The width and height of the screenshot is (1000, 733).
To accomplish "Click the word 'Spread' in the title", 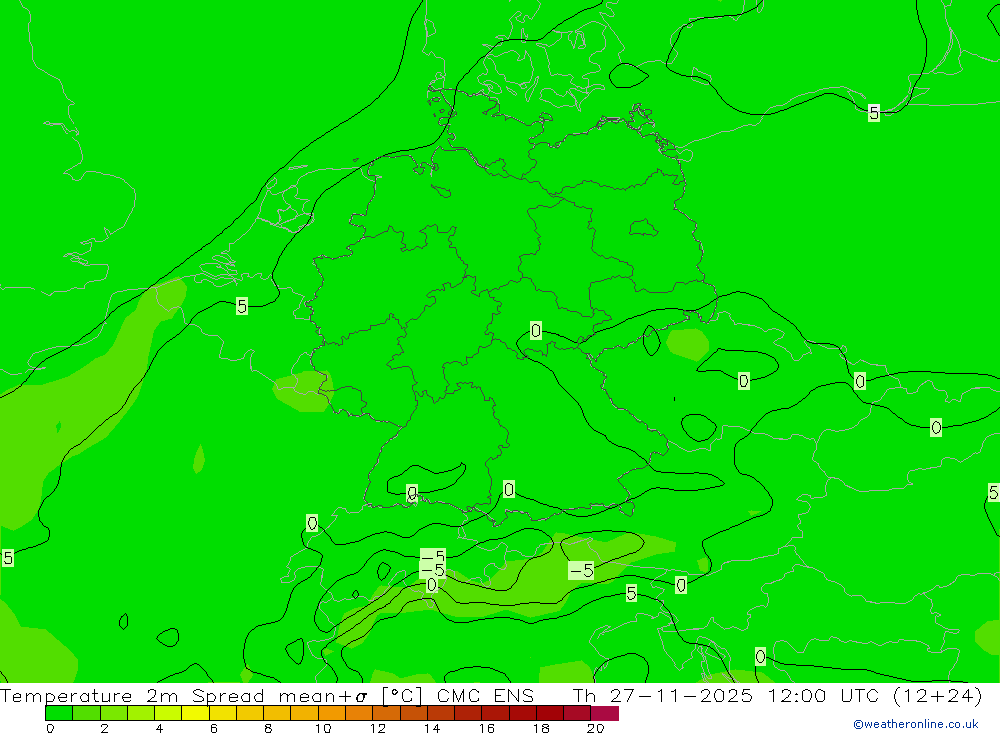I will 228,696.
